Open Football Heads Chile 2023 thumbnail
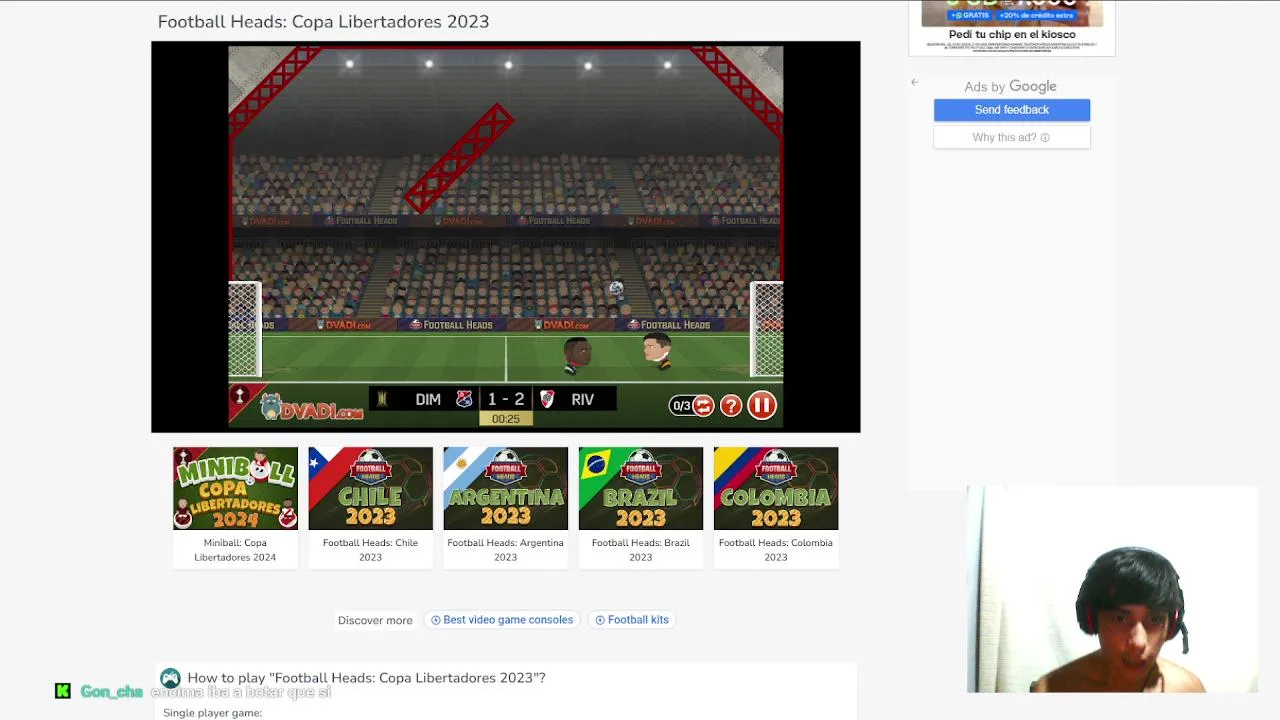The image size is (1280, 720). point(370,488)
